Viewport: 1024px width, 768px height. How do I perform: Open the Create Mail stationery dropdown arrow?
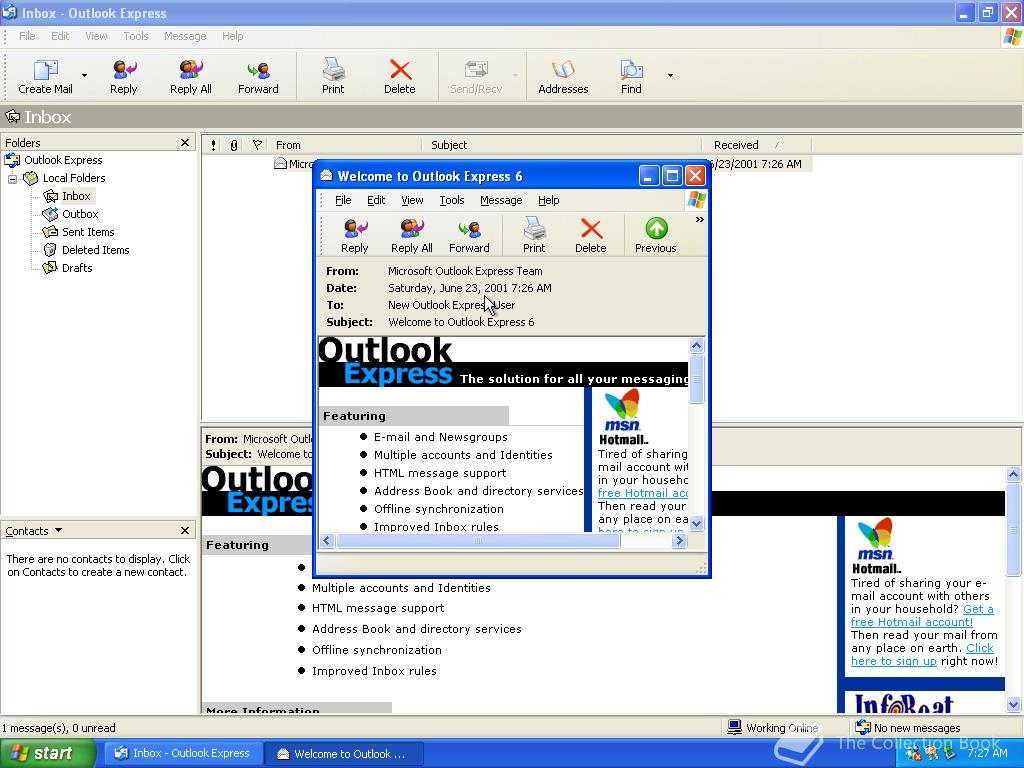click(x=84, y=76)
